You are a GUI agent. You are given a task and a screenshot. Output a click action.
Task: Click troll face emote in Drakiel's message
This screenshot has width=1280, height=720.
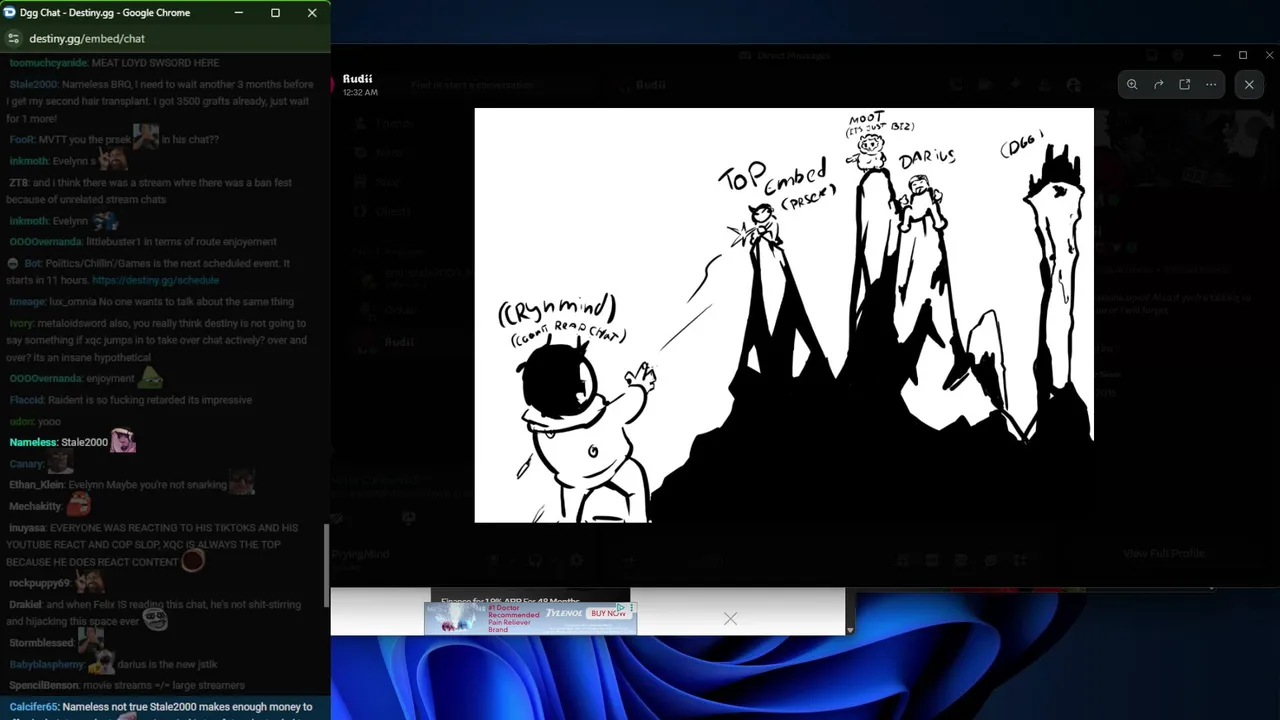[155, 620]
